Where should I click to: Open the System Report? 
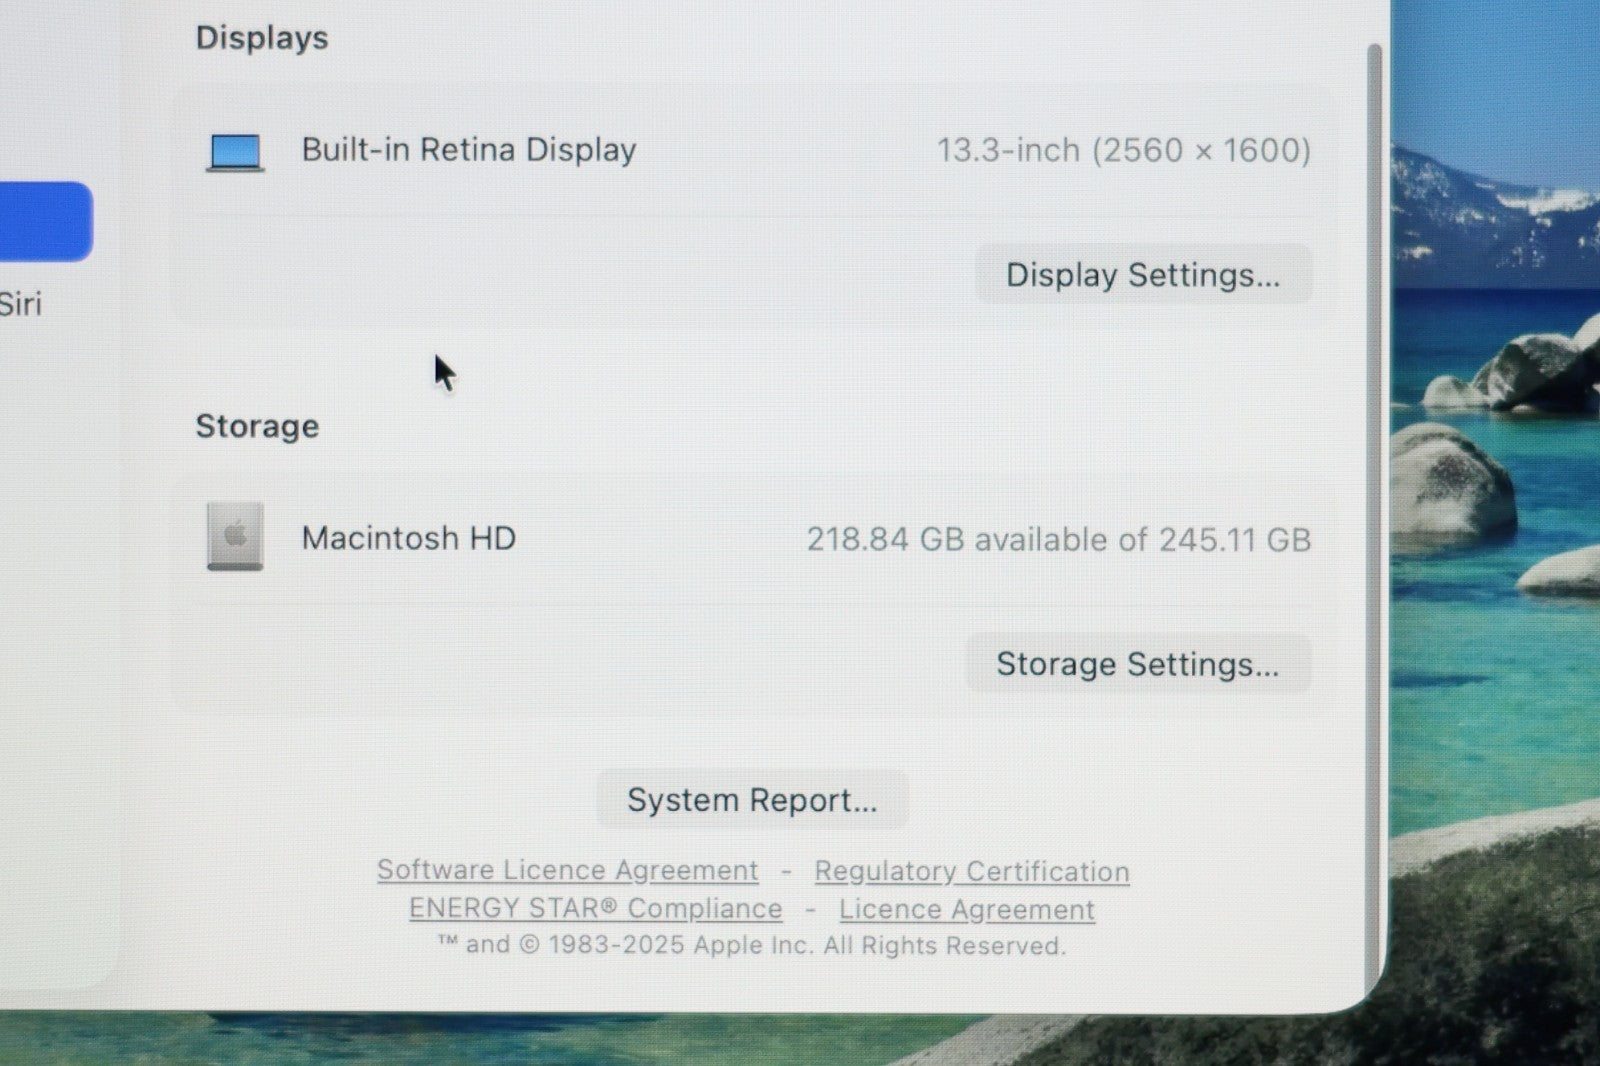pos(752,800)
